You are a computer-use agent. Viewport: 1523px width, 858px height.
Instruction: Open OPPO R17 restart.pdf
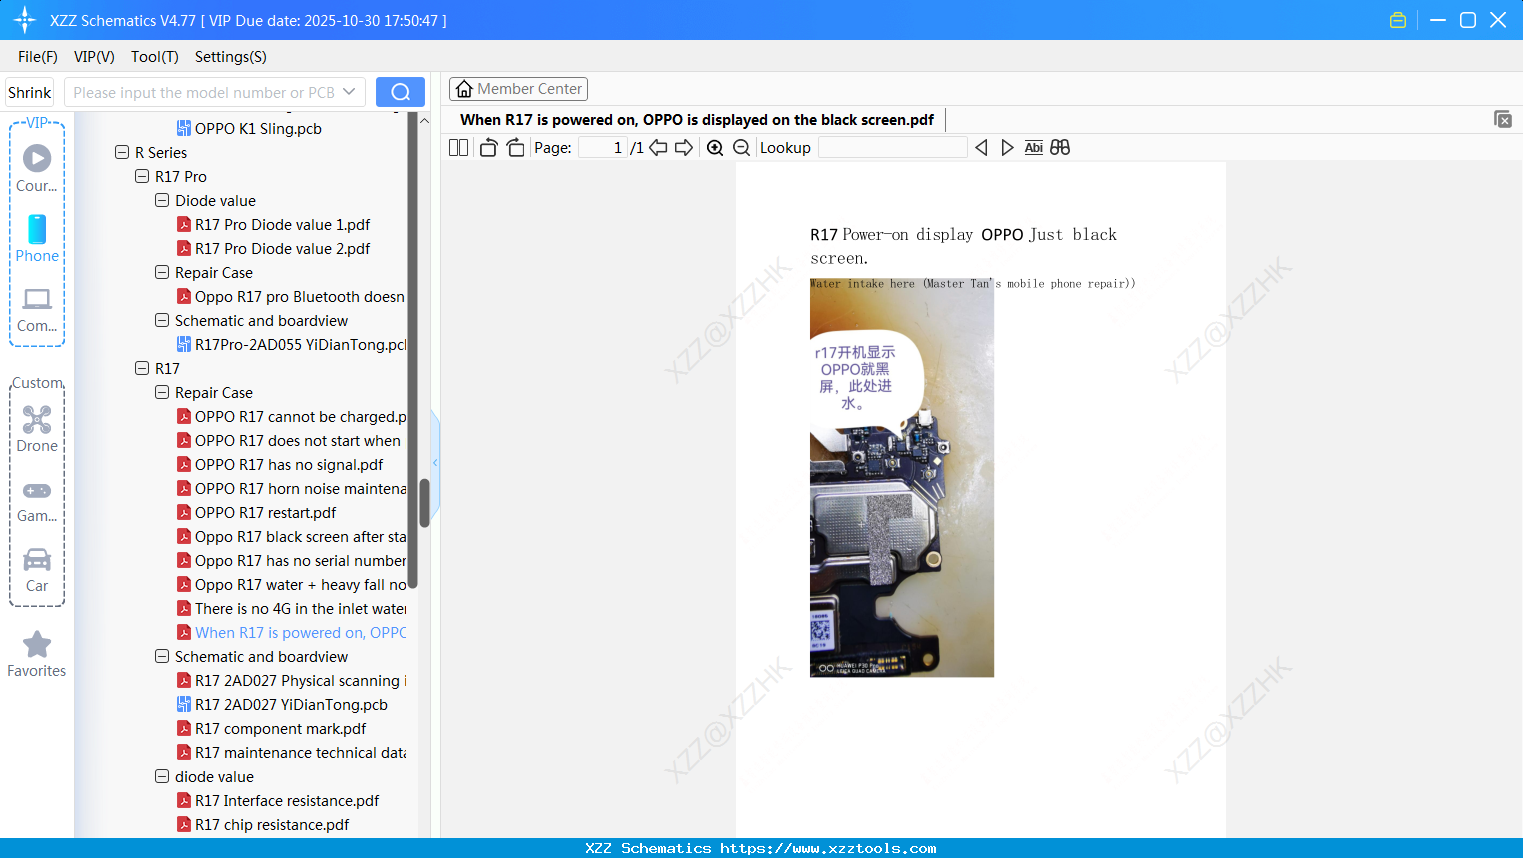pyautogui.click(x=256, y=512)
